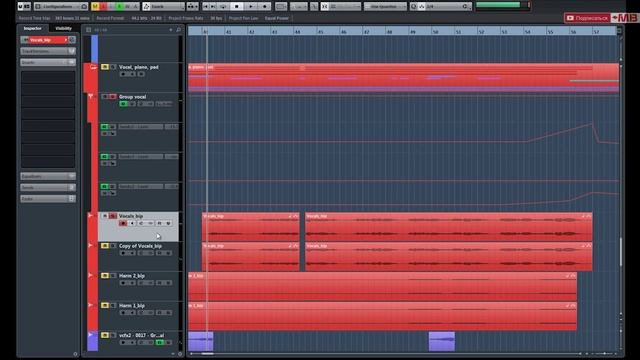Click Play in the transport bar
640x360 pixels.
click(251, 6)
